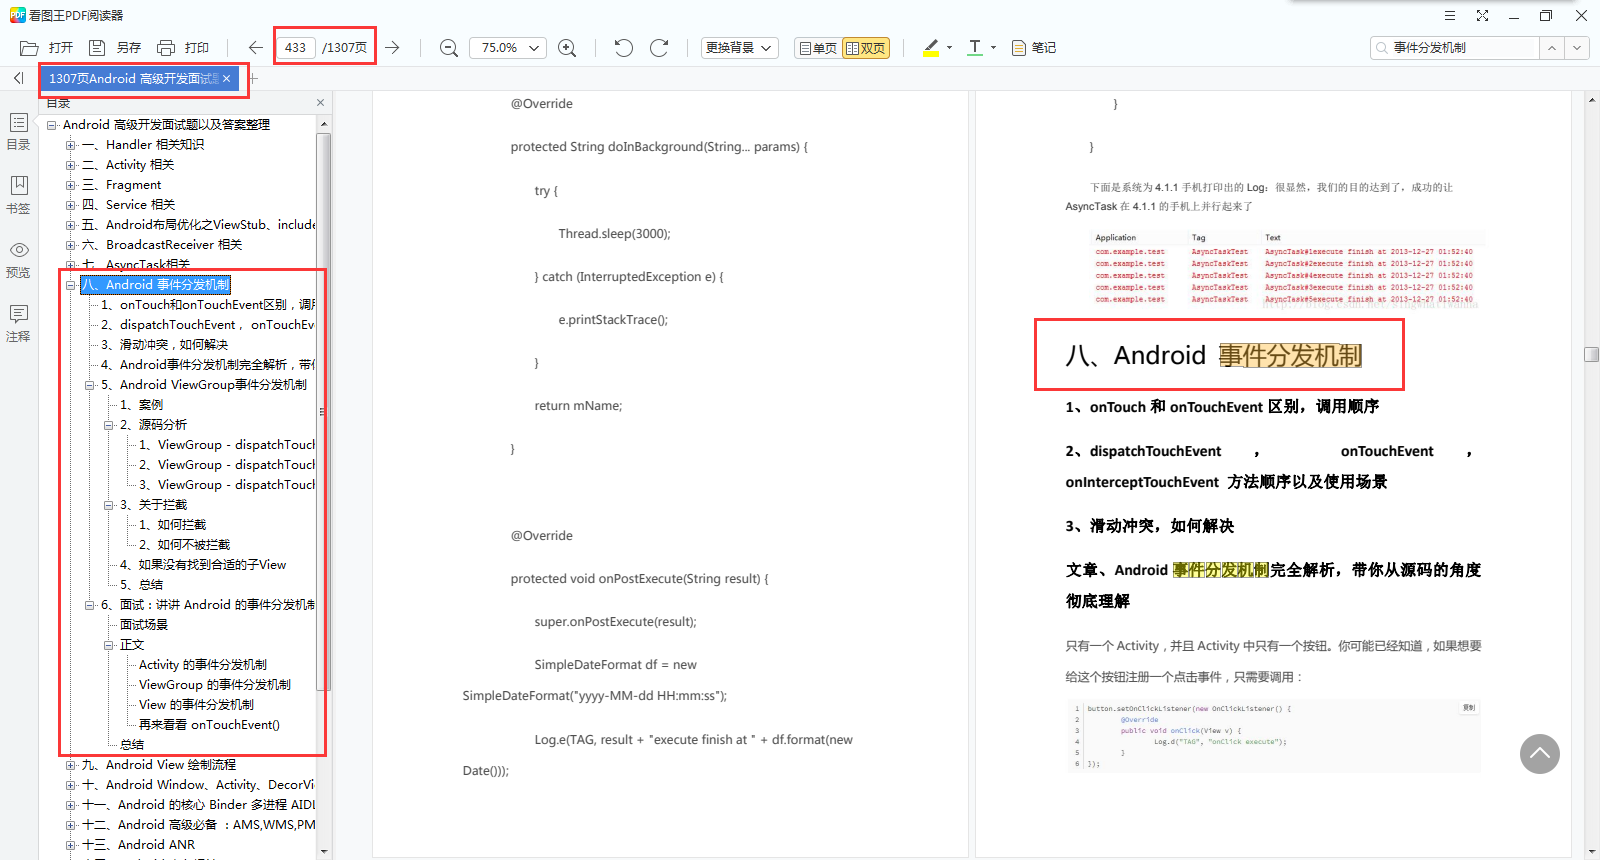Open outline entry 面试场景

144,625
